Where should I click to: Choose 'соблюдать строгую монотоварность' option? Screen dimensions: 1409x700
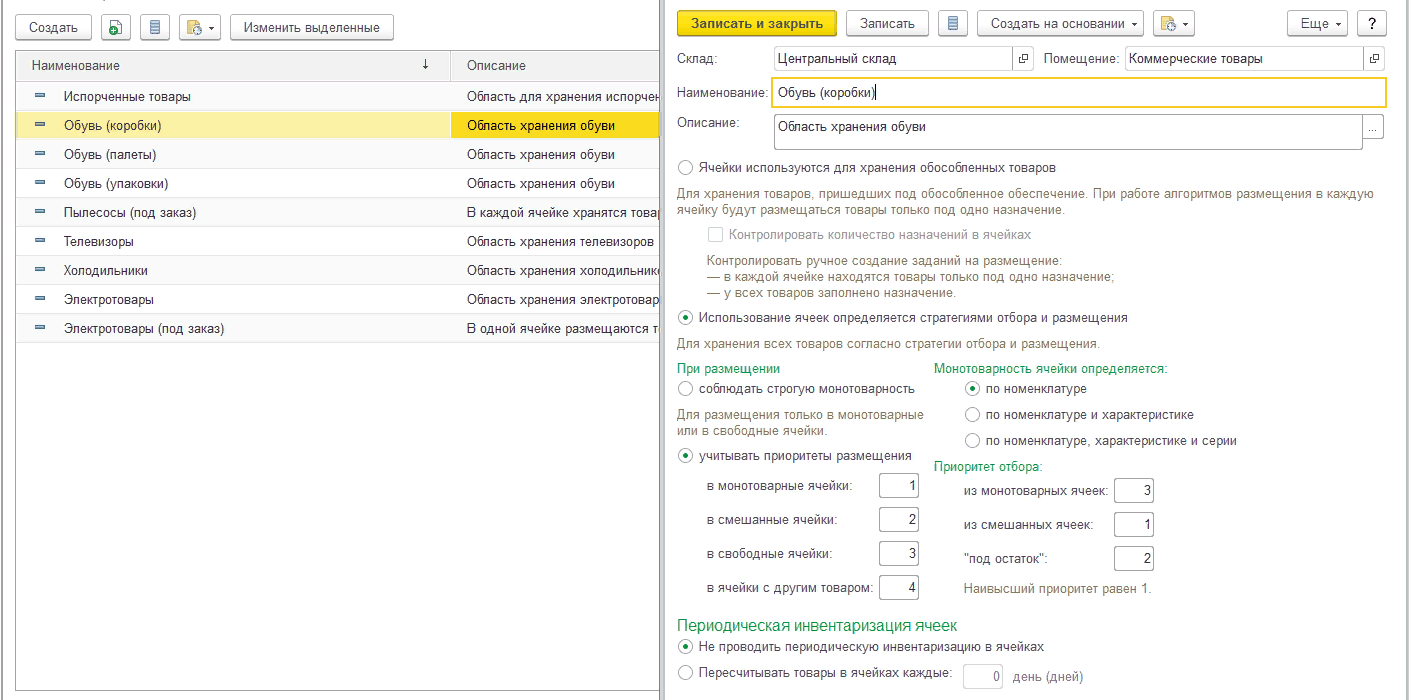tap(685, 389)
